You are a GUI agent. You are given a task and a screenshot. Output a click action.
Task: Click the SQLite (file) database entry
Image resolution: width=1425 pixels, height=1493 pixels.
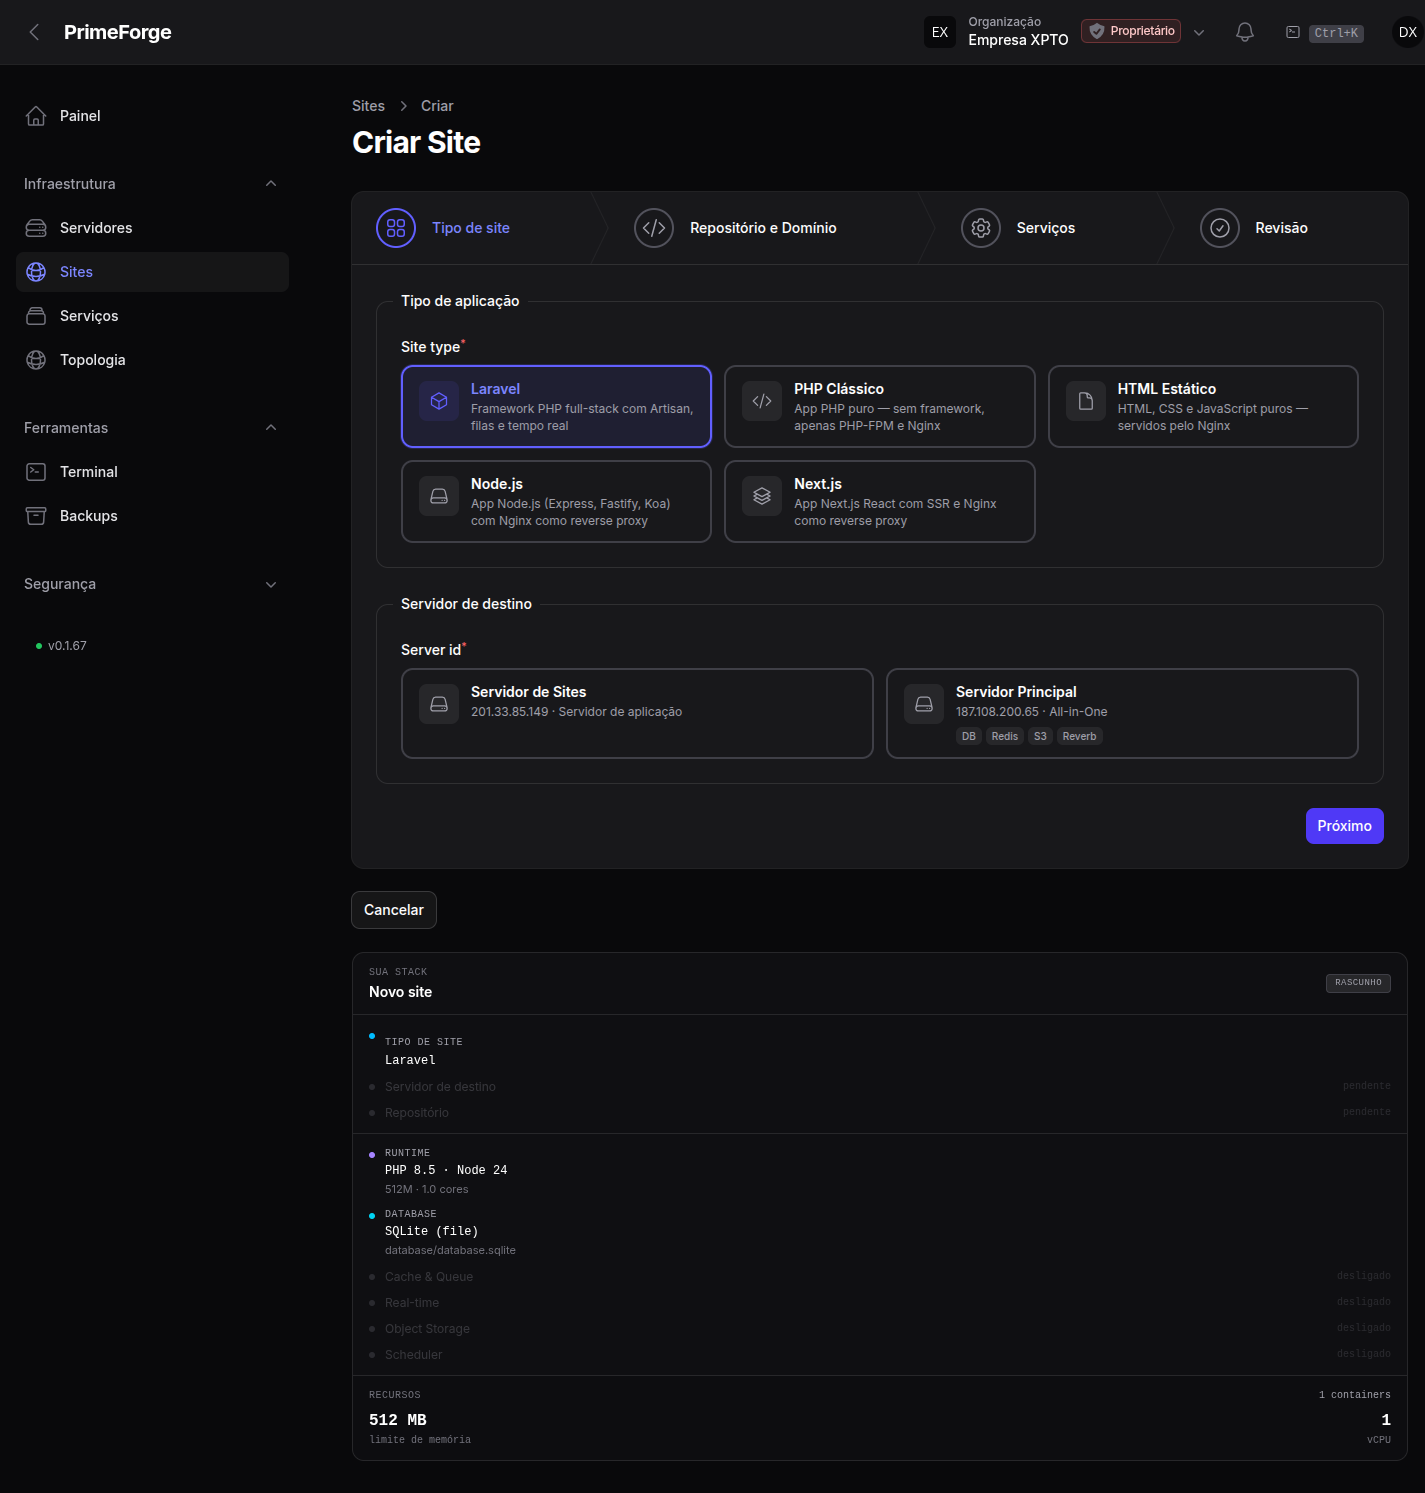pyautogui.click(x=431, y=1231)
